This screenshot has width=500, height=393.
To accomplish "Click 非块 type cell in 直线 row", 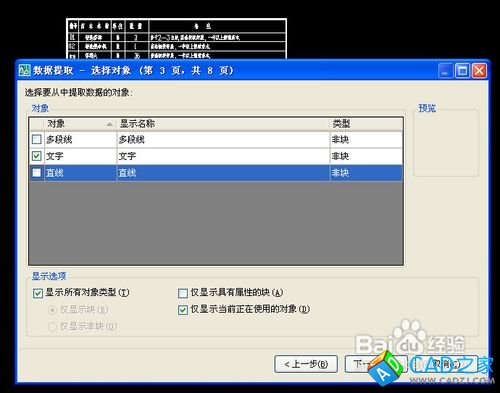I will pyautogui.click(x=366, y=173).
